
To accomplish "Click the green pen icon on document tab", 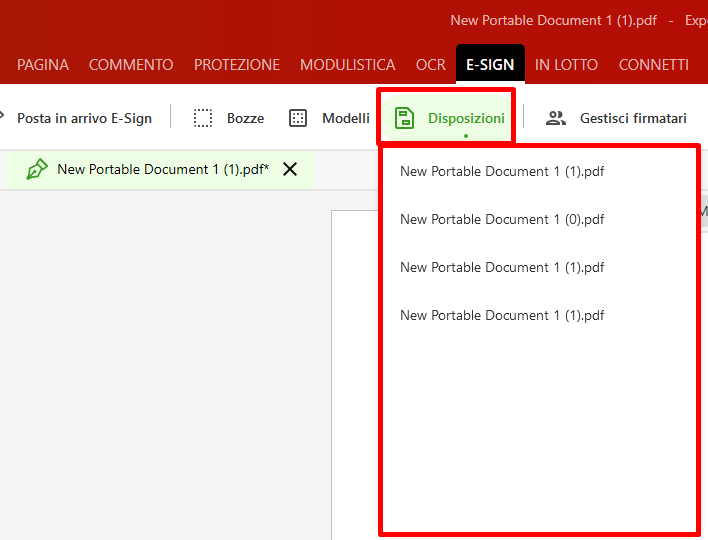I will coord(37,169).
